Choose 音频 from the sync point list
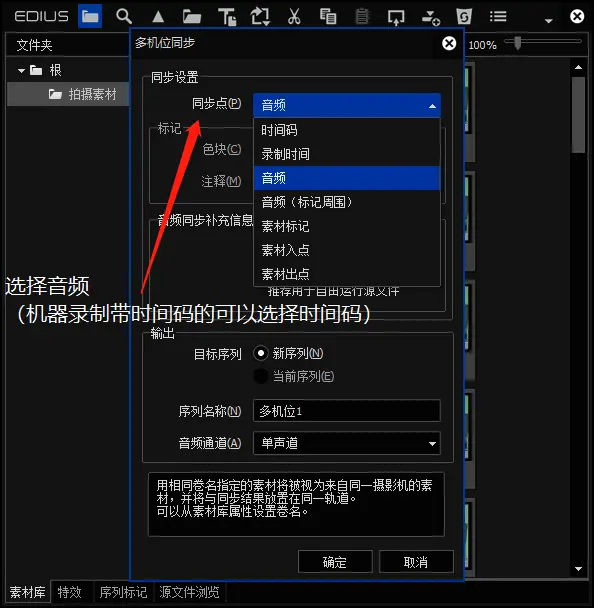The height and width of the screenshot is (608, 594). tap(347, 178)
